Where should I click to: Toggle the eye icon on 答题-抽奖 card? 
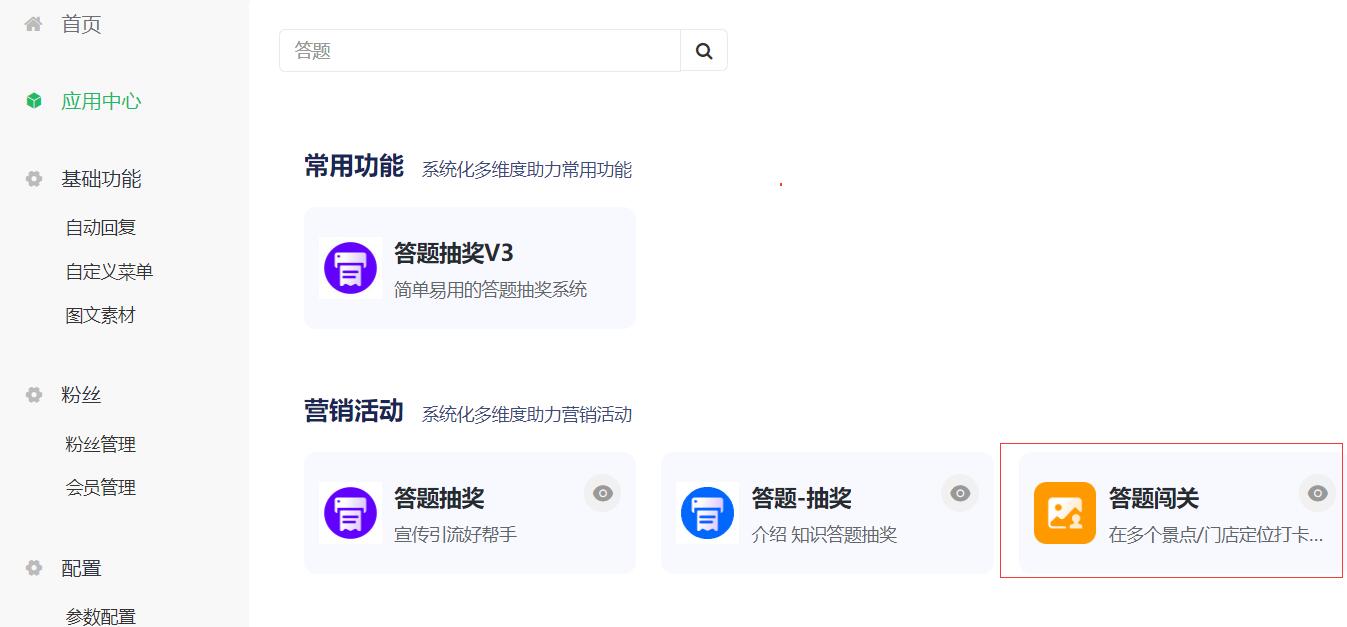[959, 493]
